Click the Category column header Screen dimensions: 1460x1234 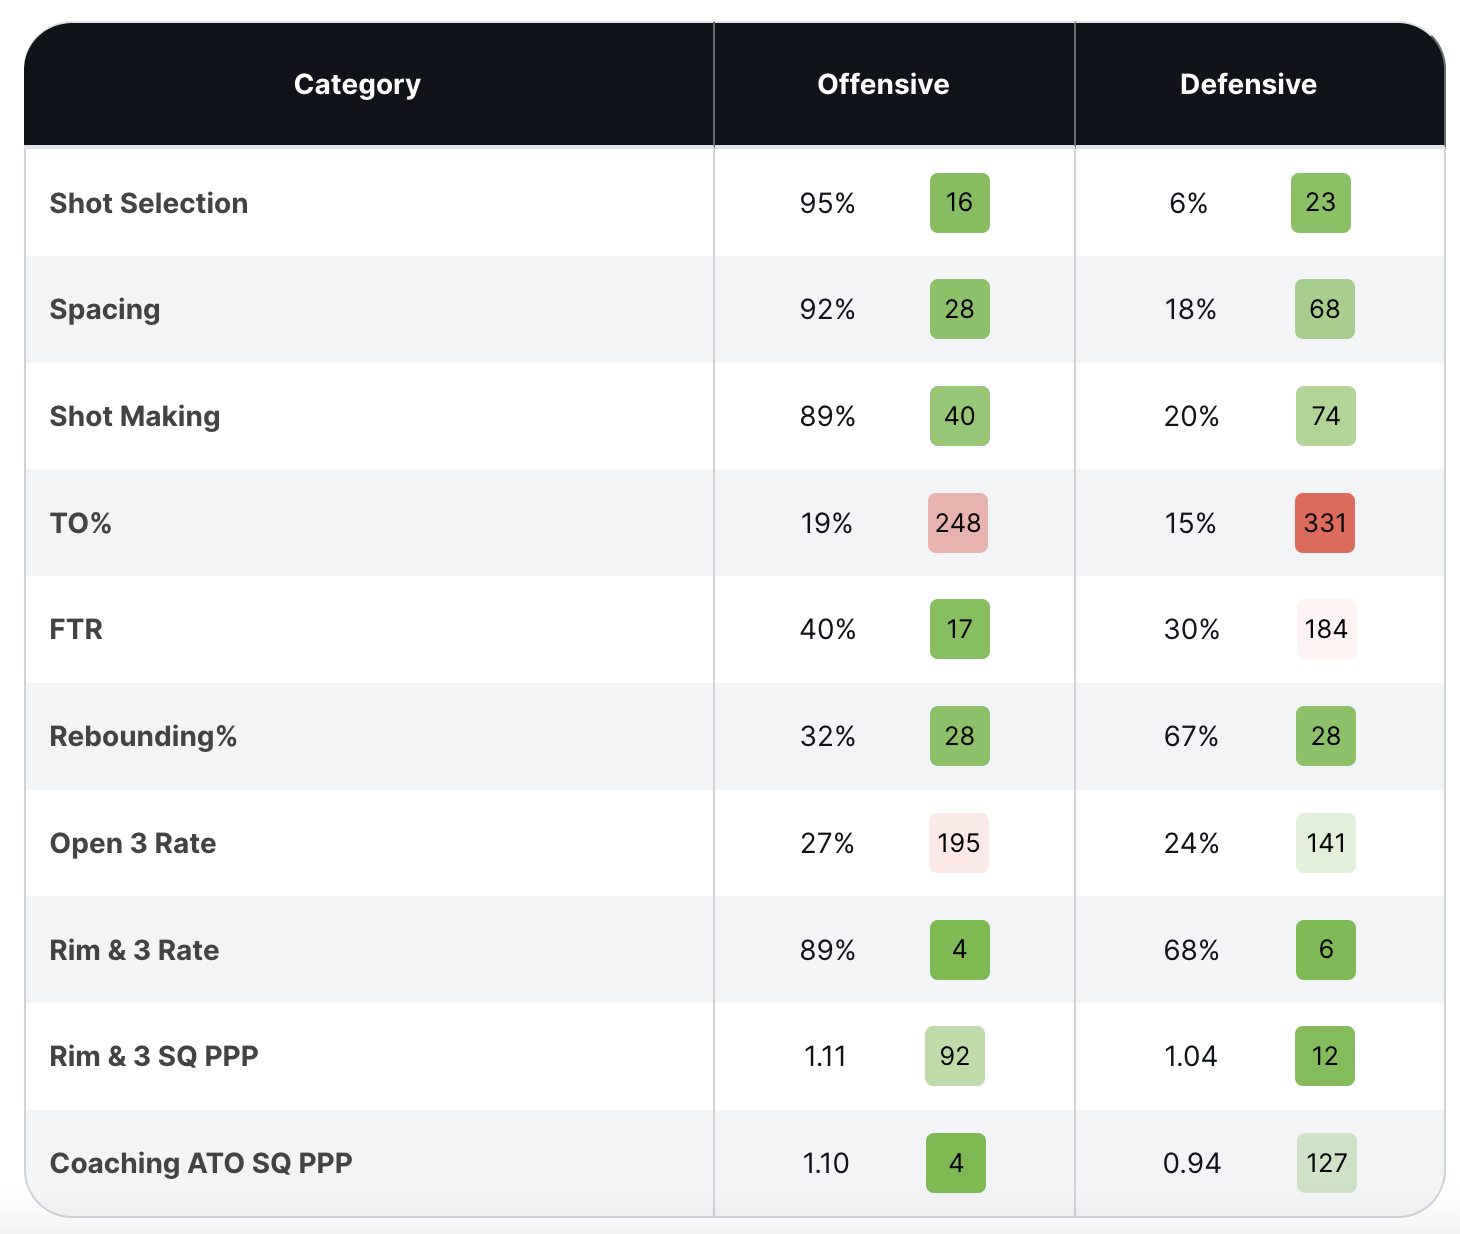357,85
